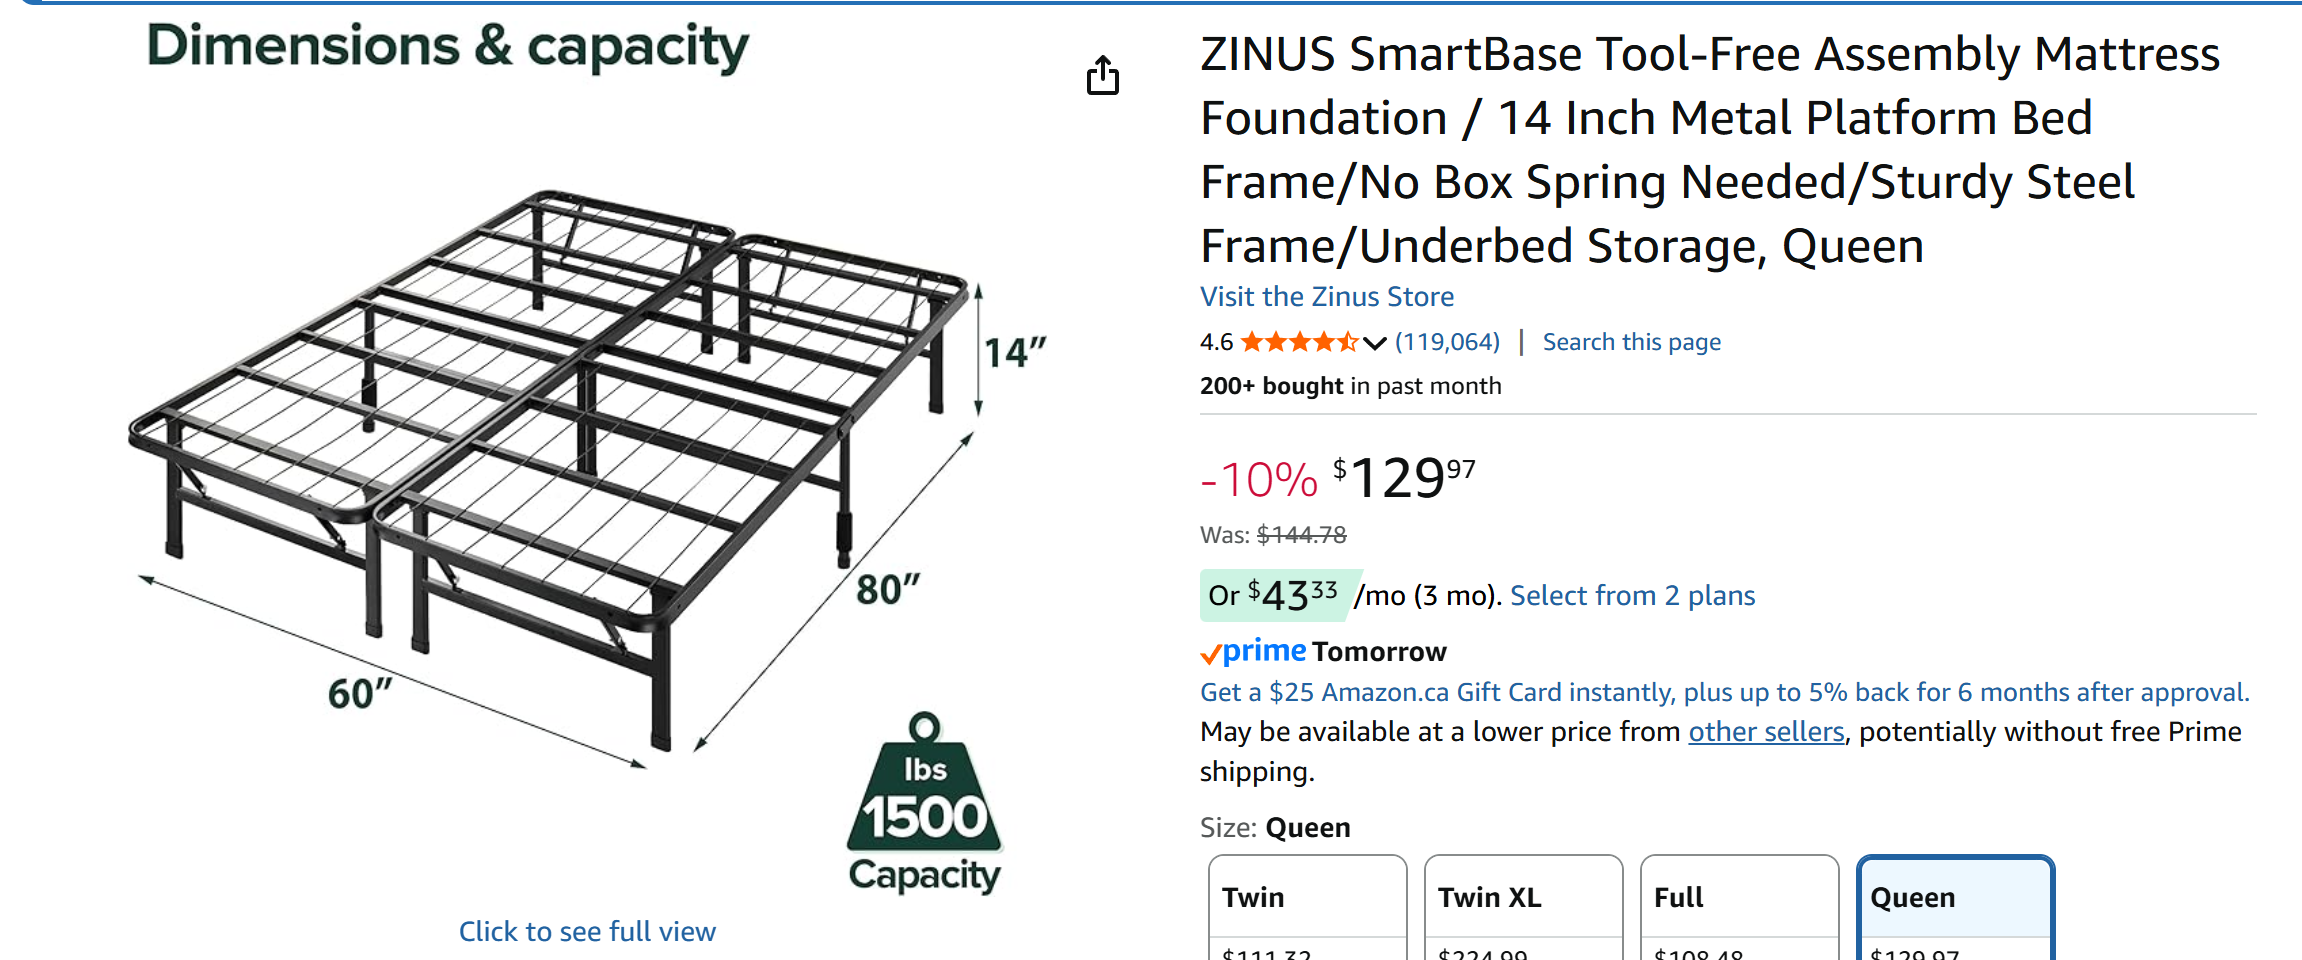
Task: Open the Visit the Zinus Store link
Action: coord(1327,297)
